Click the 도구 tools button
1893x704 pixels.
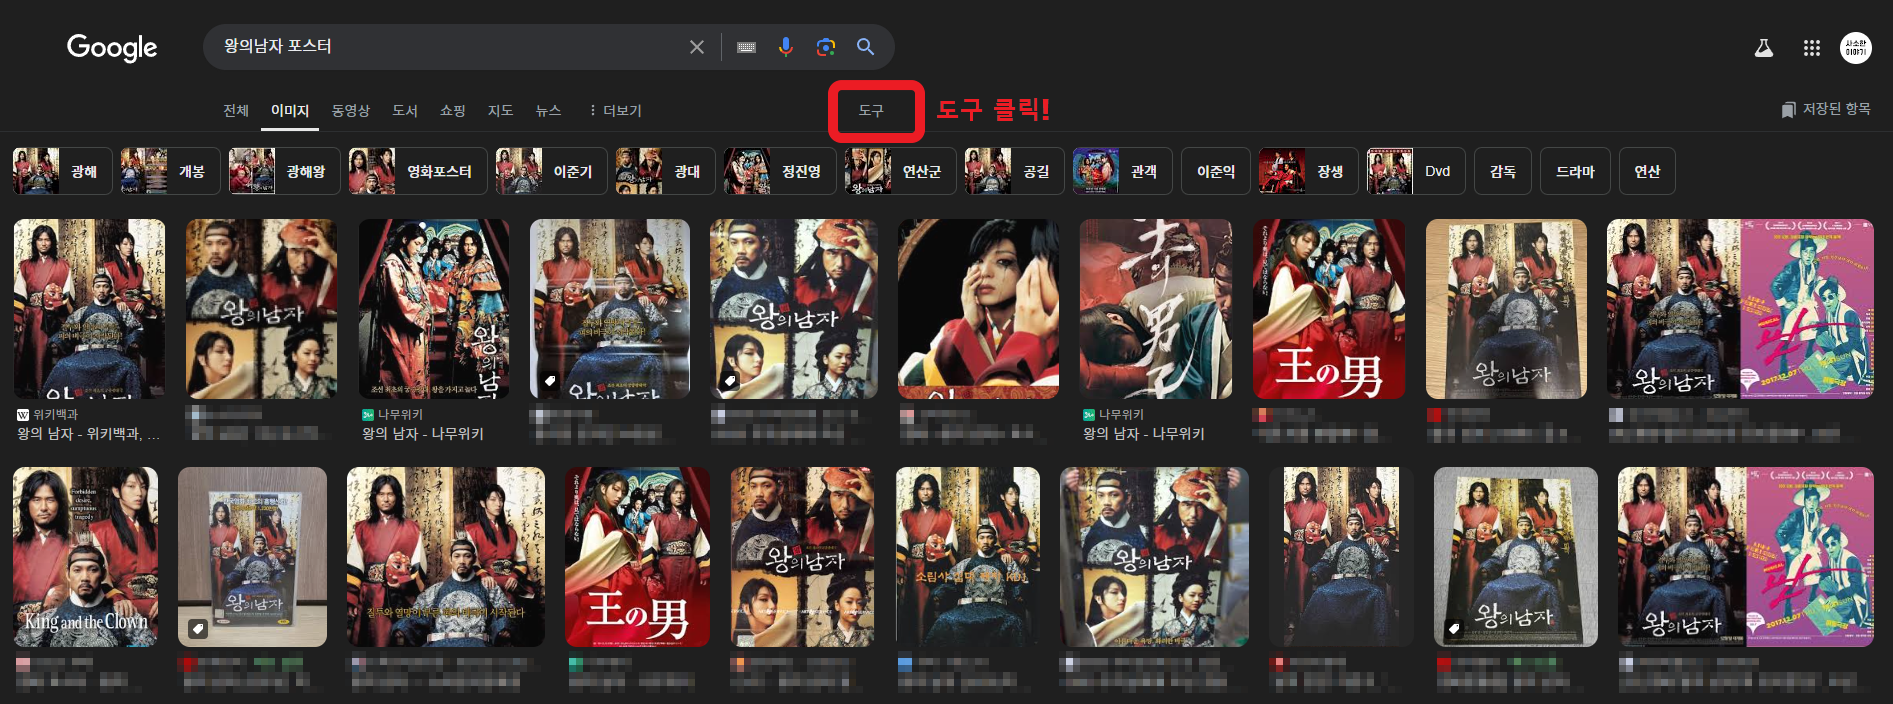(871, 110)
